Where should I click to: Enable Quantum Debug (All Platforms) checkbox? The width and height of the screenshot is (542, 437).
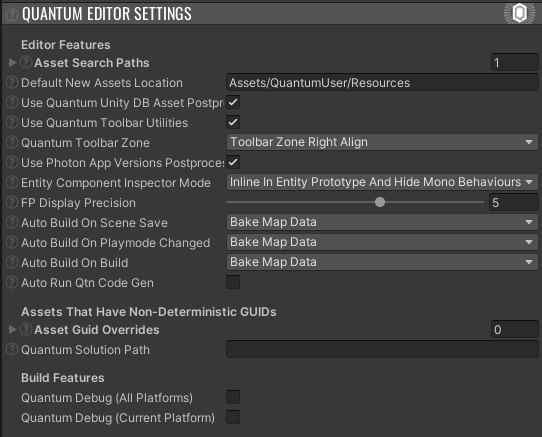pyautogui.click(x=233, y=397)
